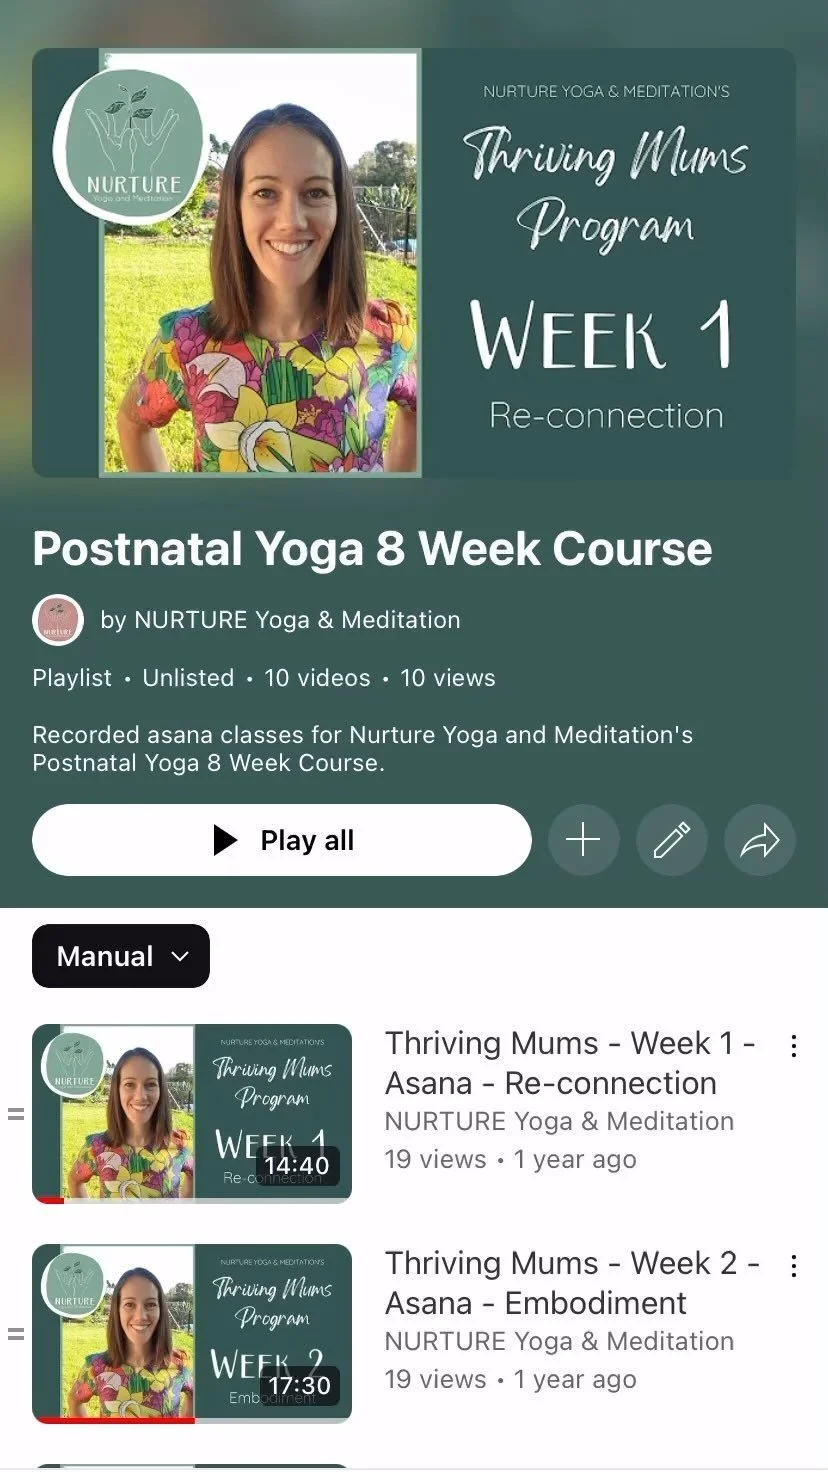Open three-dot menu for Week 1 video

794,1046
